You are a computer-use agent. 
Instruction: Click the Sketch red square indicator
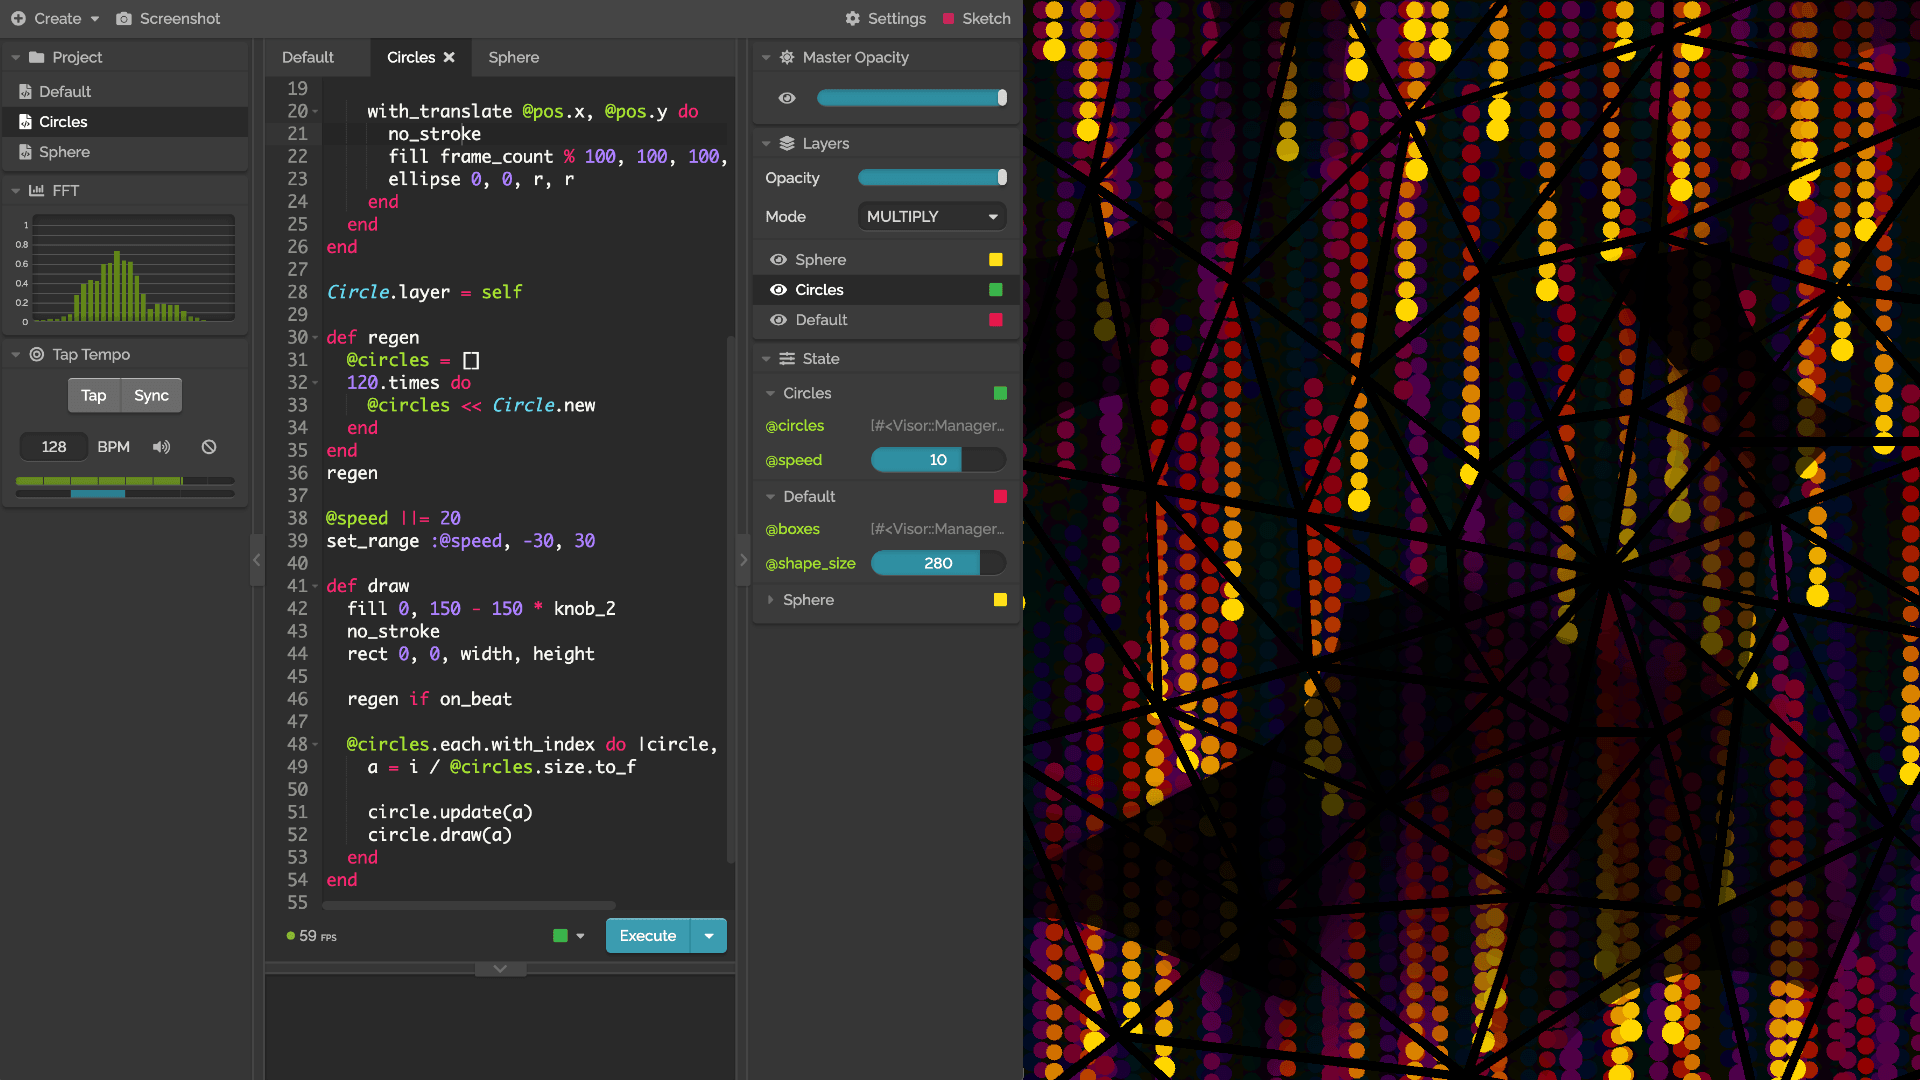point(949,18)
